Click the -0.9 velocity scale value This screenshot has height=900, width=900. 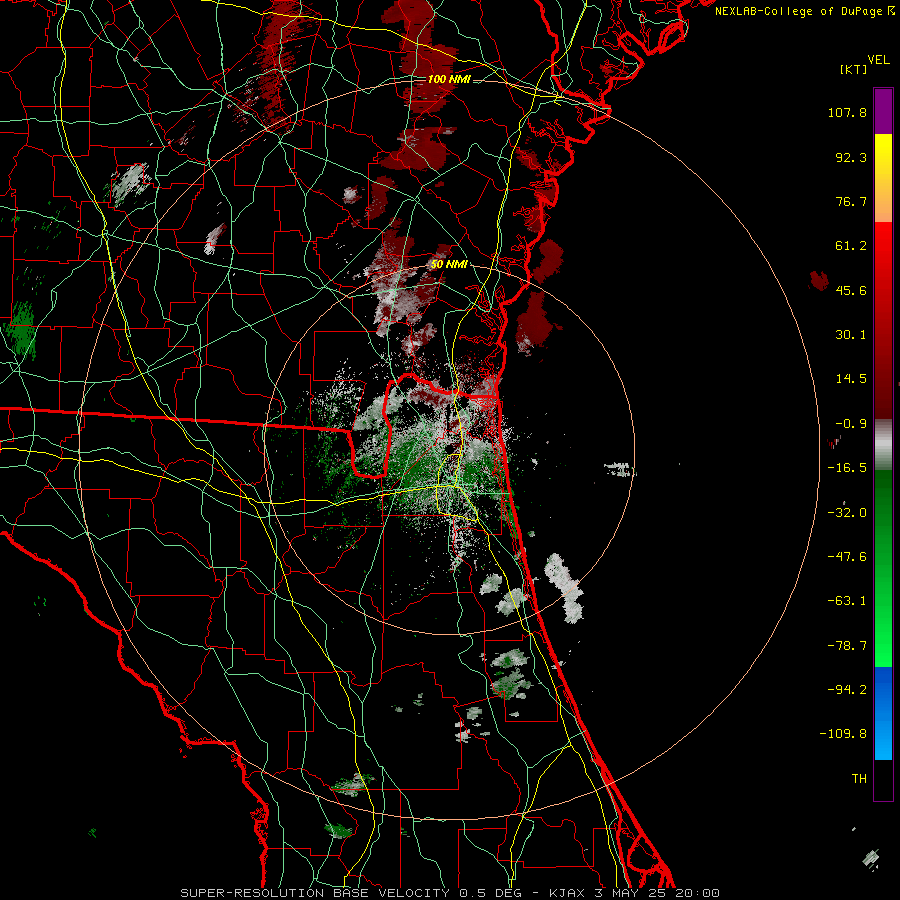(851, 424)
